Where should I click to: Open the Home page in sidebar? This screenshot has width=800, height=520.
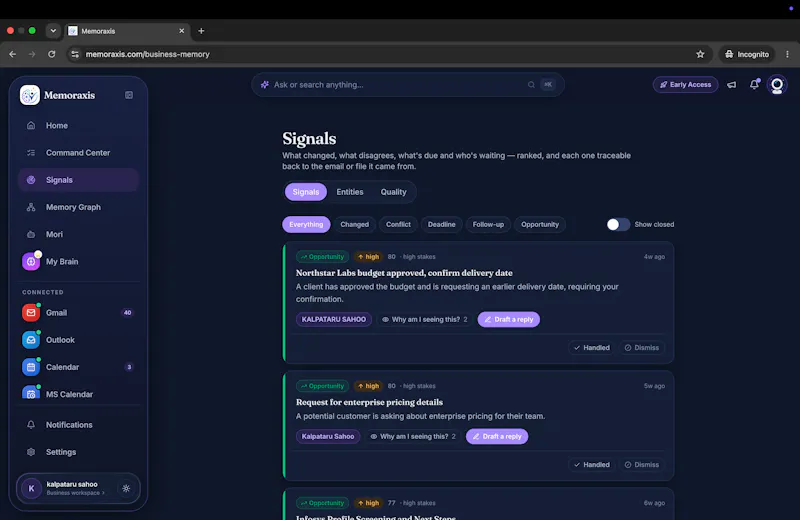coord(78,126)
